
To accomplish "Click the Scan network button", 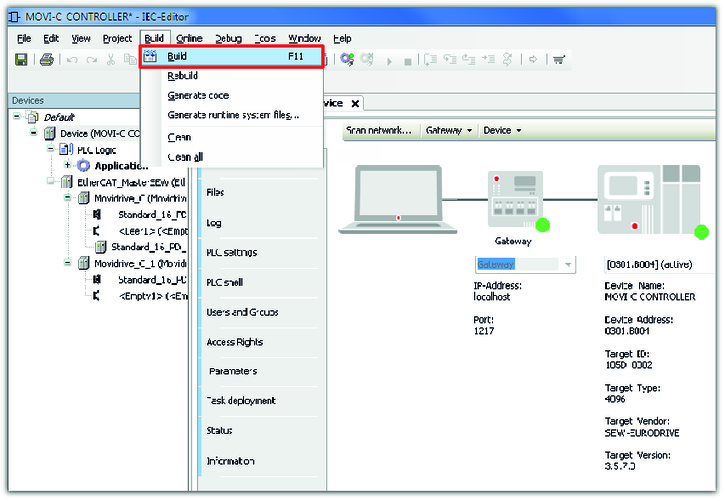I will [x=378, y=130].
